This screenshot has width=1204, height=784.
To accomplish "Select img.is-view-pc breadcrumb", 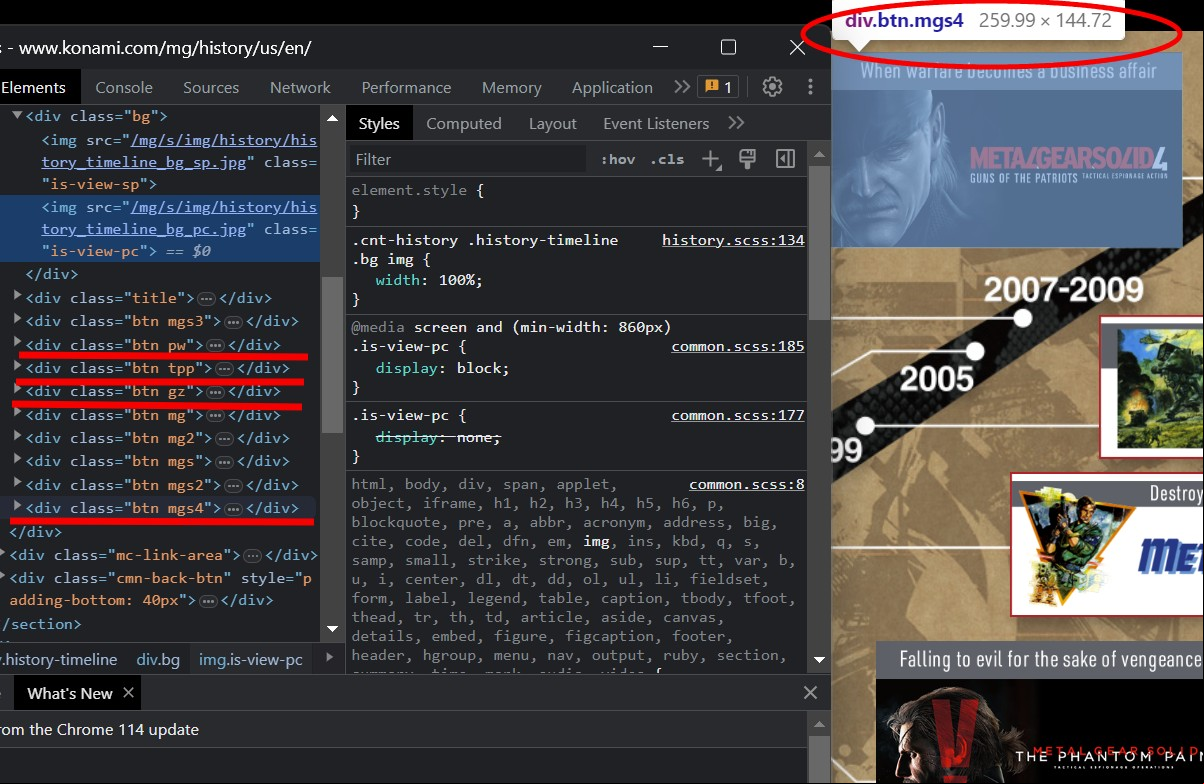I will (251, 659).
